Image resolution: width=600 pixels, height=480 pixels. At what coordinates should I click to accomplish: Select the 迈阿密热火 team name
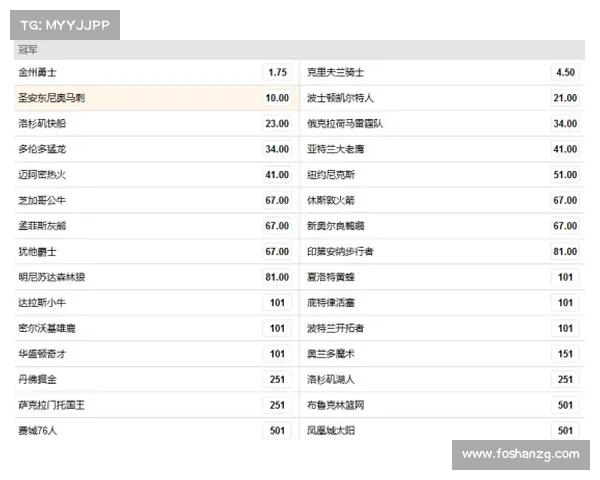(42, 175)
